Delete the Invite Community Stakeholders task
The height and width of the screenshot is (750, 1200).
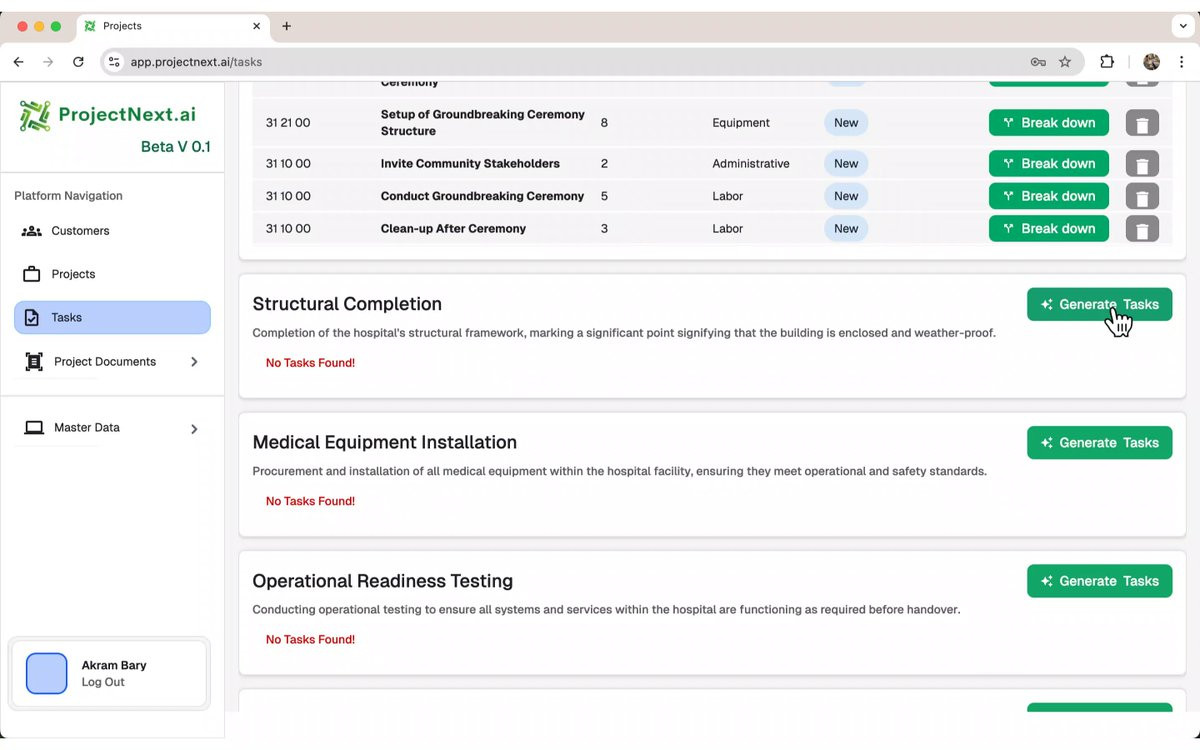click(1142, 164)
